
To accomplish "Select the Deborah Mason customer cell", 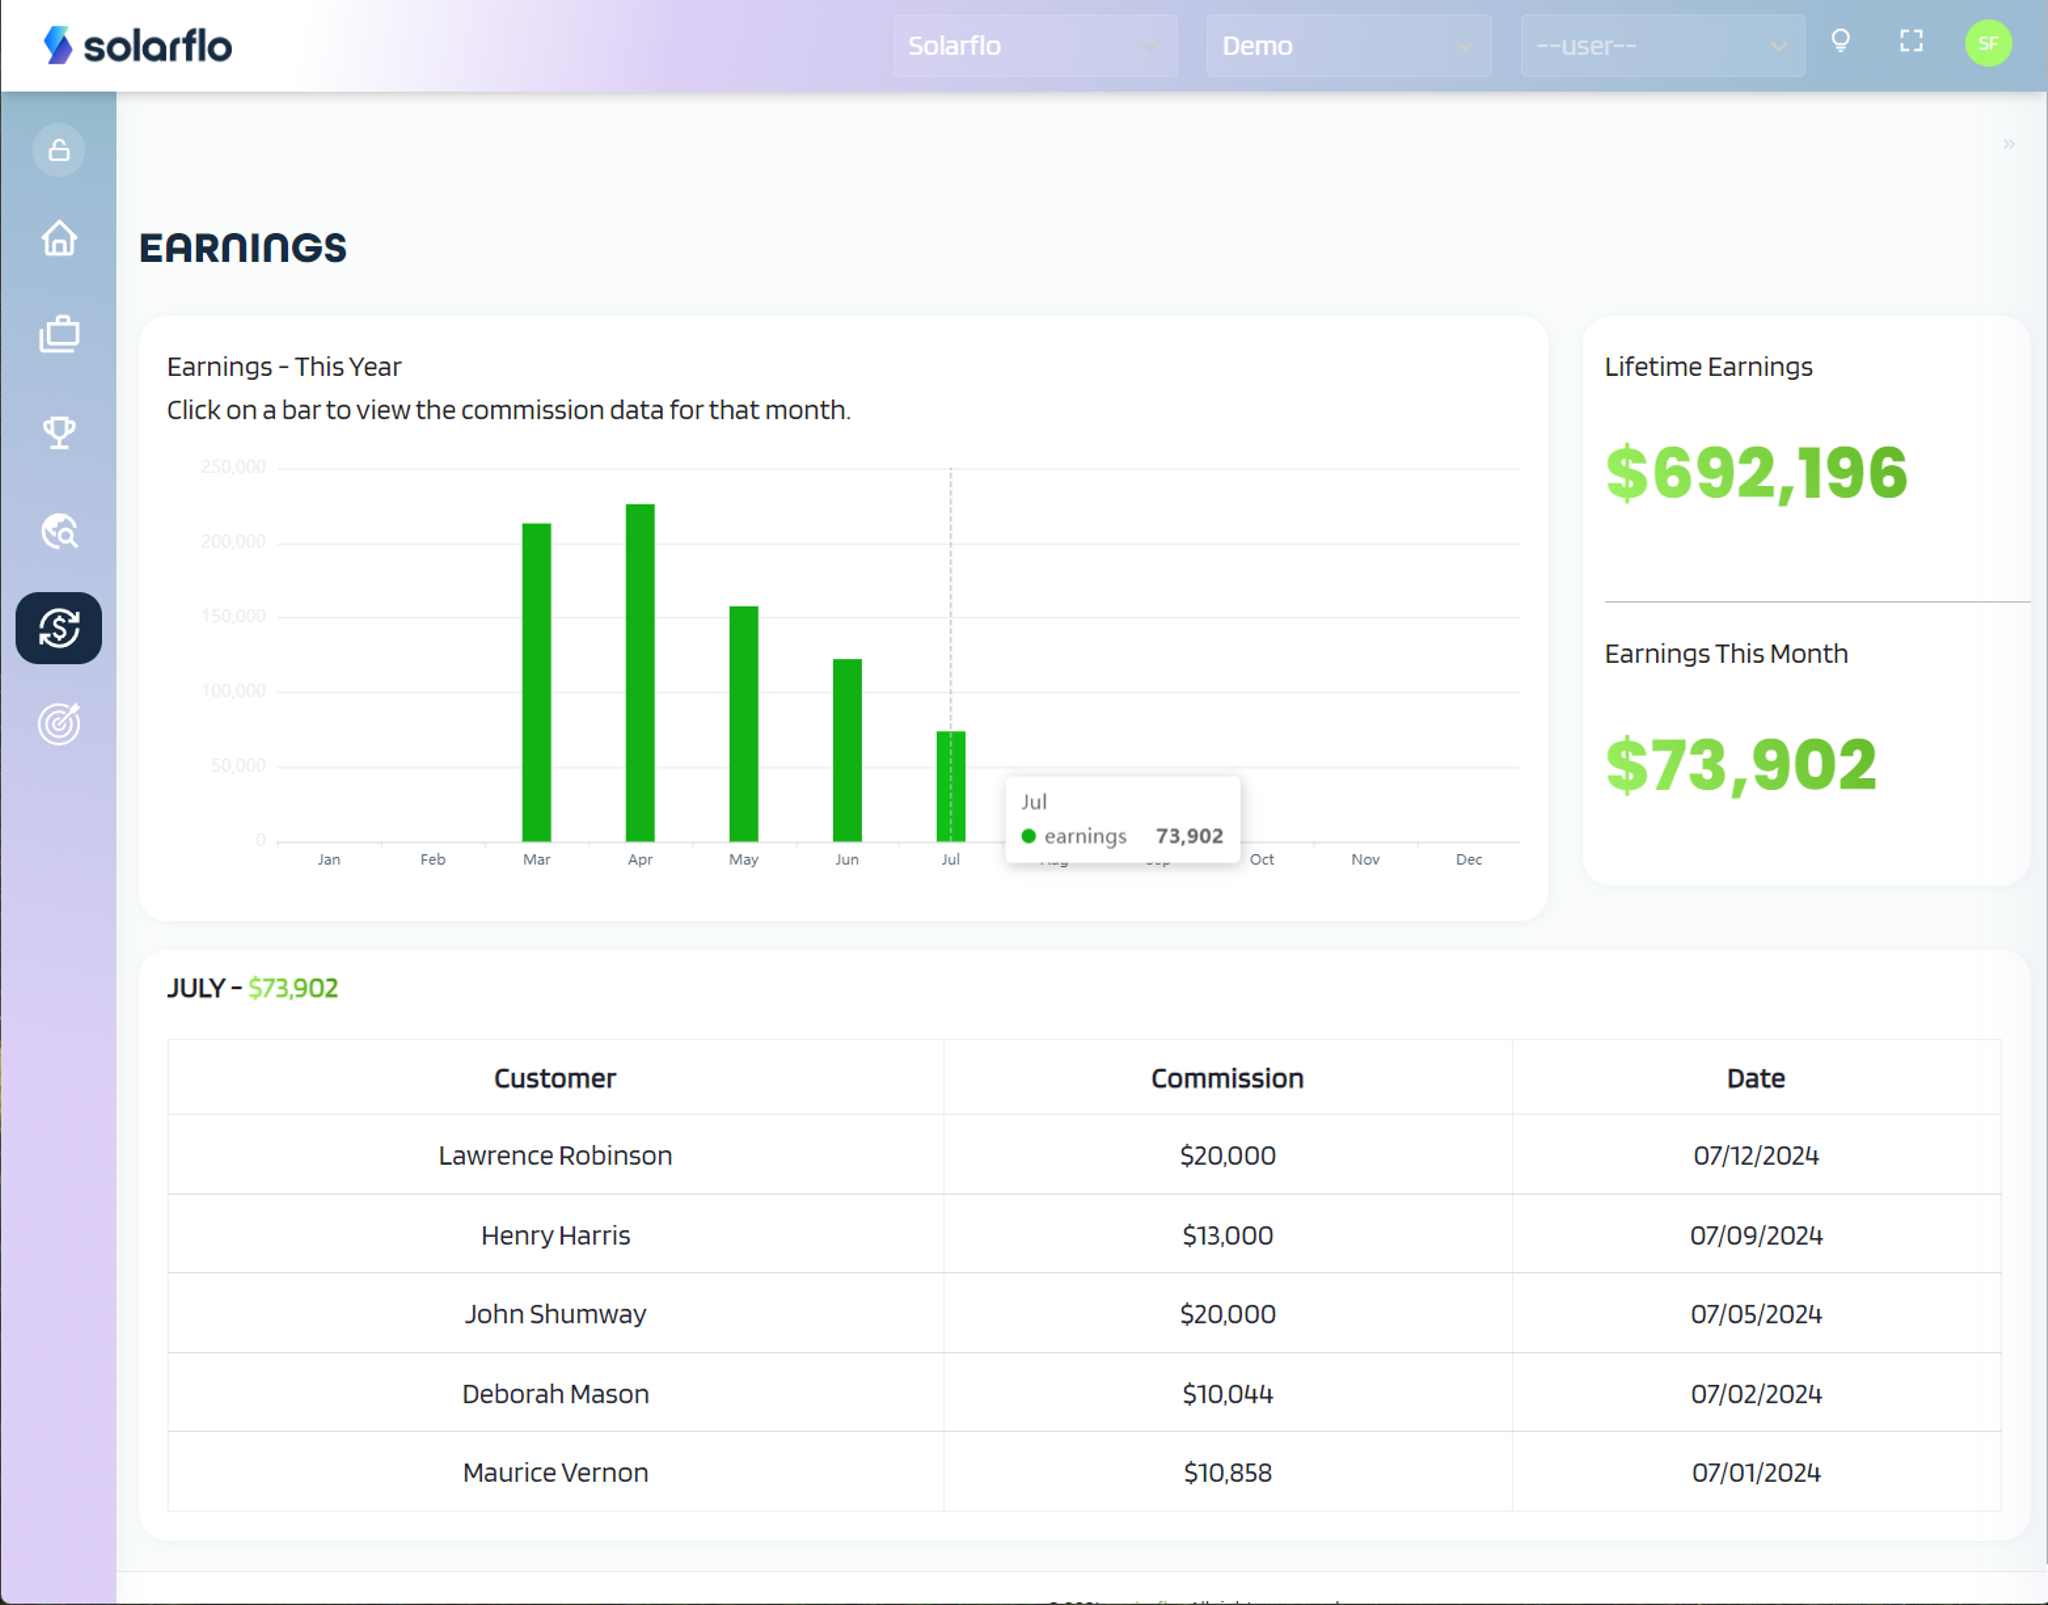I will 555,1393.
